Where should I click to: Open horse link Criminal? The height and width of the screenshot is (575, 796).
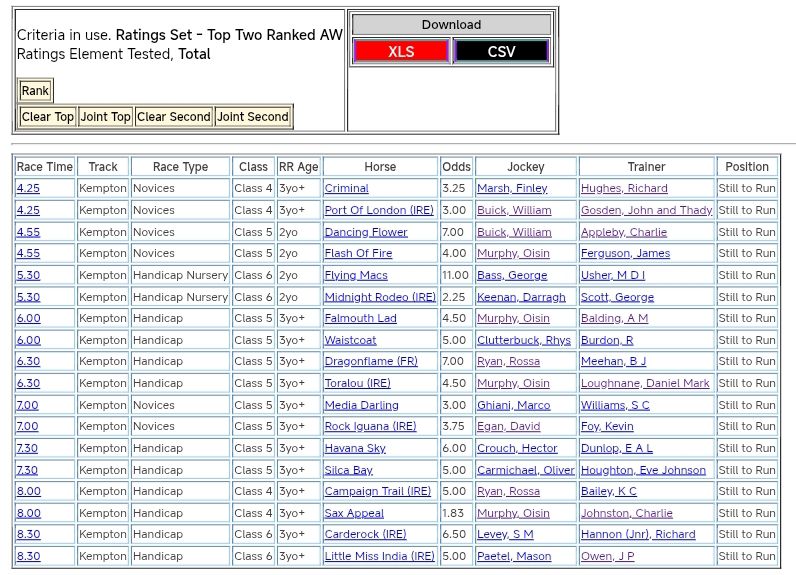coord(346,189)
